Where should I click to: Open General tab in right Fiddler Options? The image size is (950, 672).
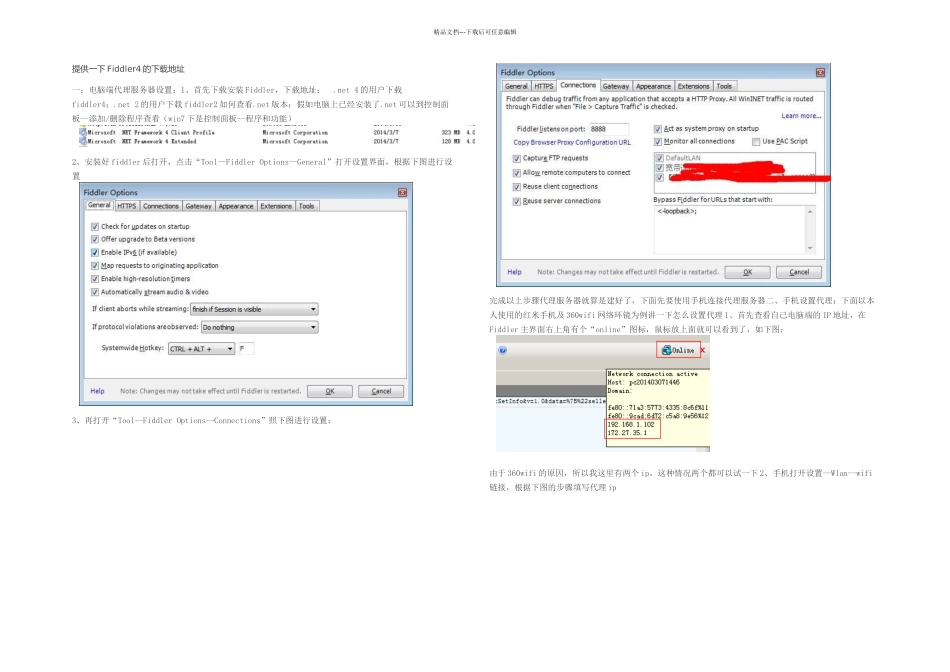pos(516,87)
